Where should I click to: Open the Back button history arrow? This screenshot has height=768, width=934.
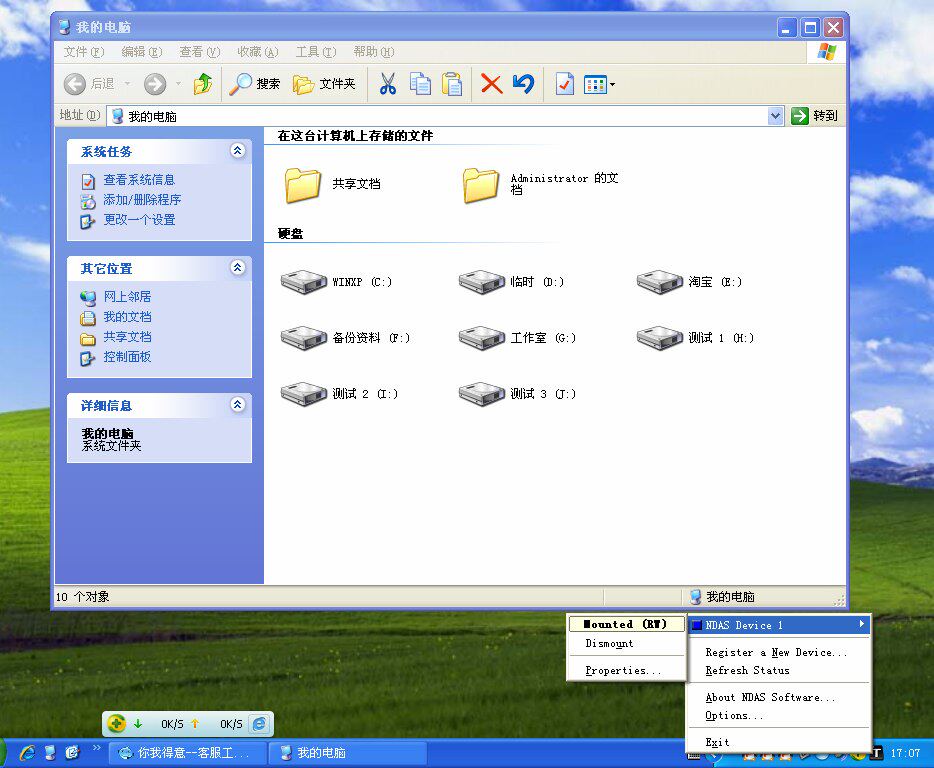coord(127,84)
